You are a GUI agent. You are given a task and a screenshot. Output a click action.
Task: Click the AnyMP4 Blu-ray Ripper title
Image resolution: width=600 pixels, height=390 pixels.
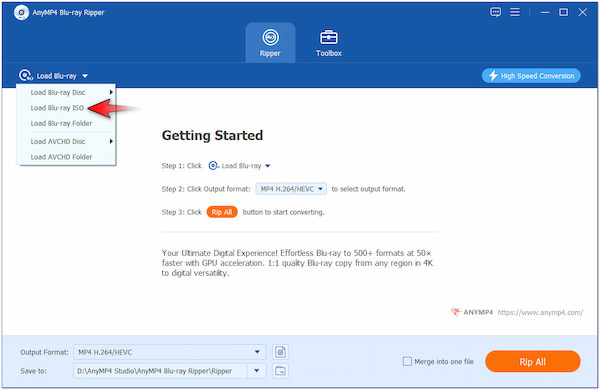pos(68,13)
